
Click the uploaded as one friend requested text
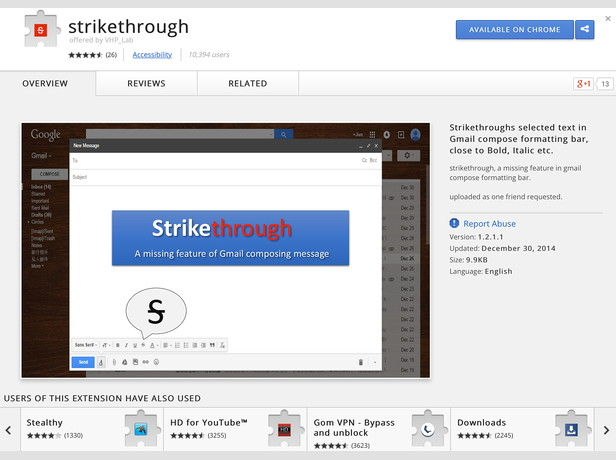pyautogui.click(x=506, y=196)
